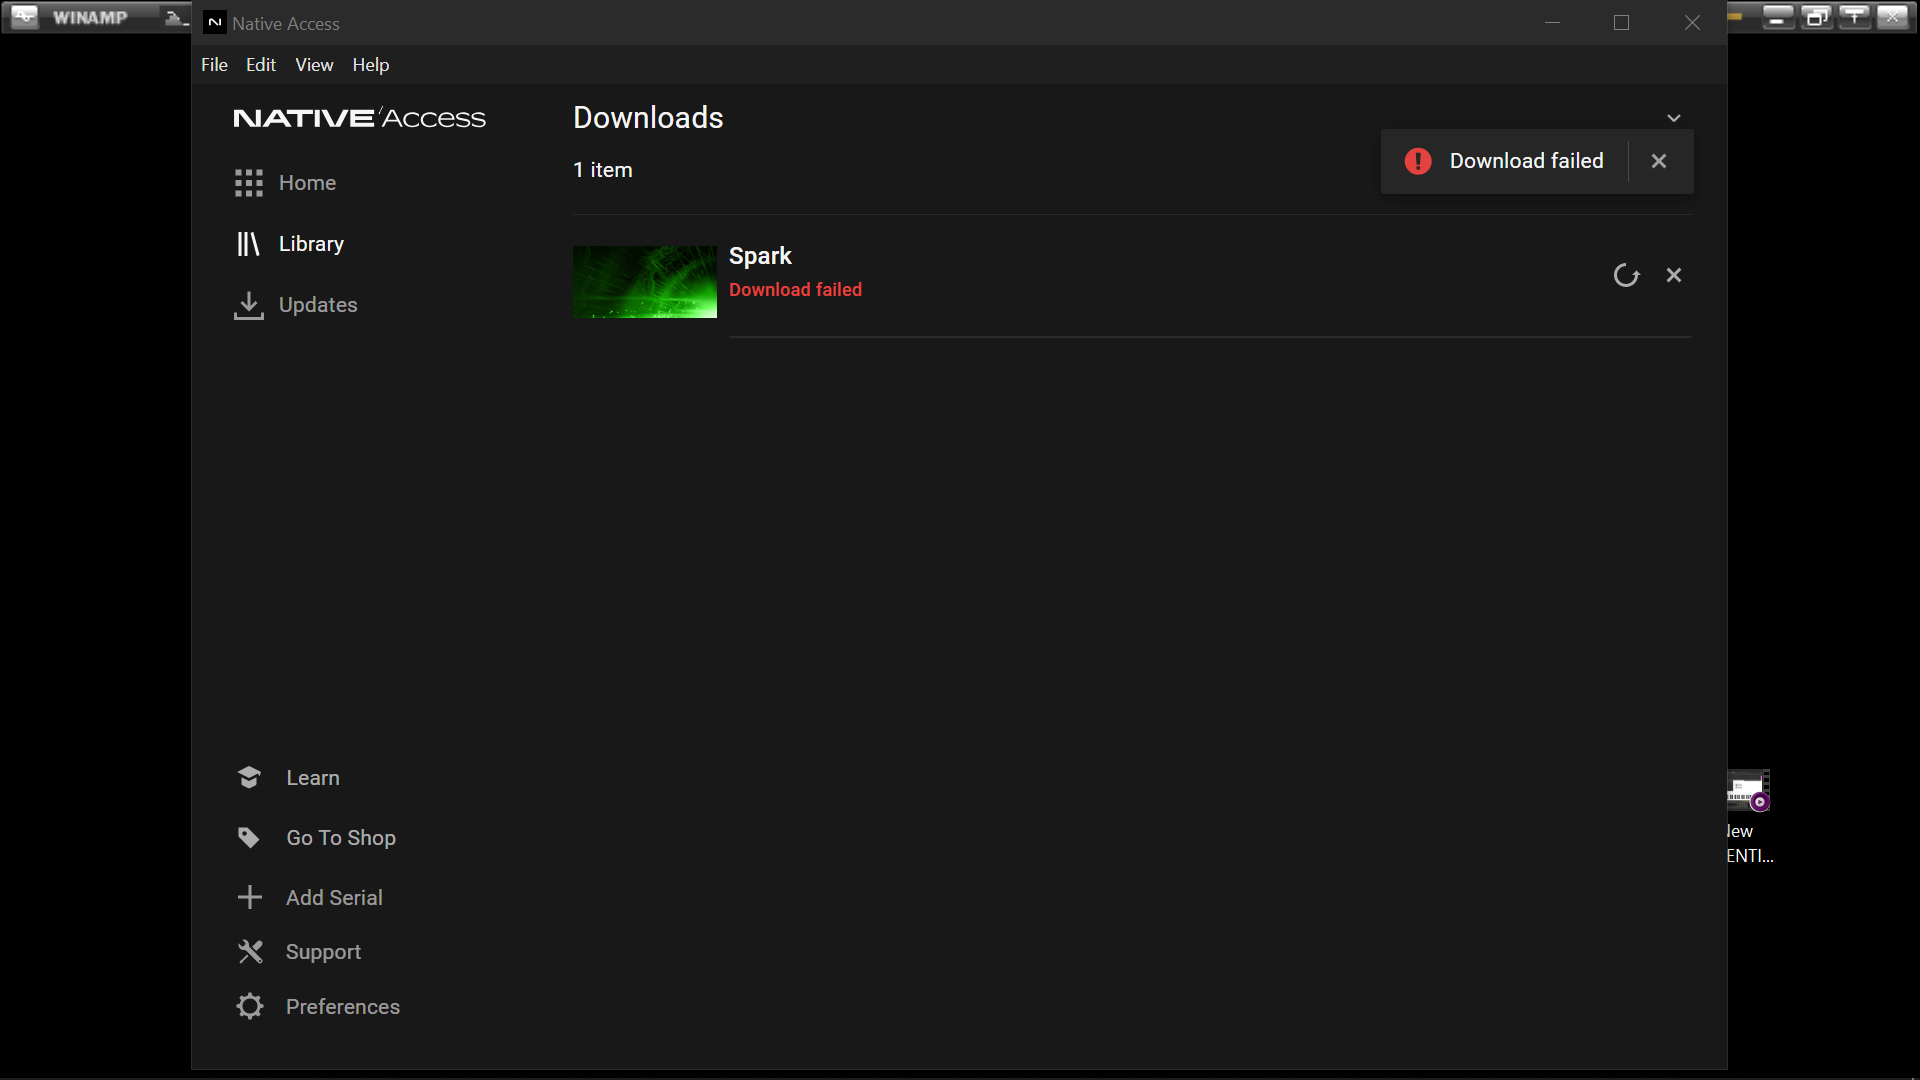Open Go To Shop label
1920x1080 pixels.
coord(341,838)
